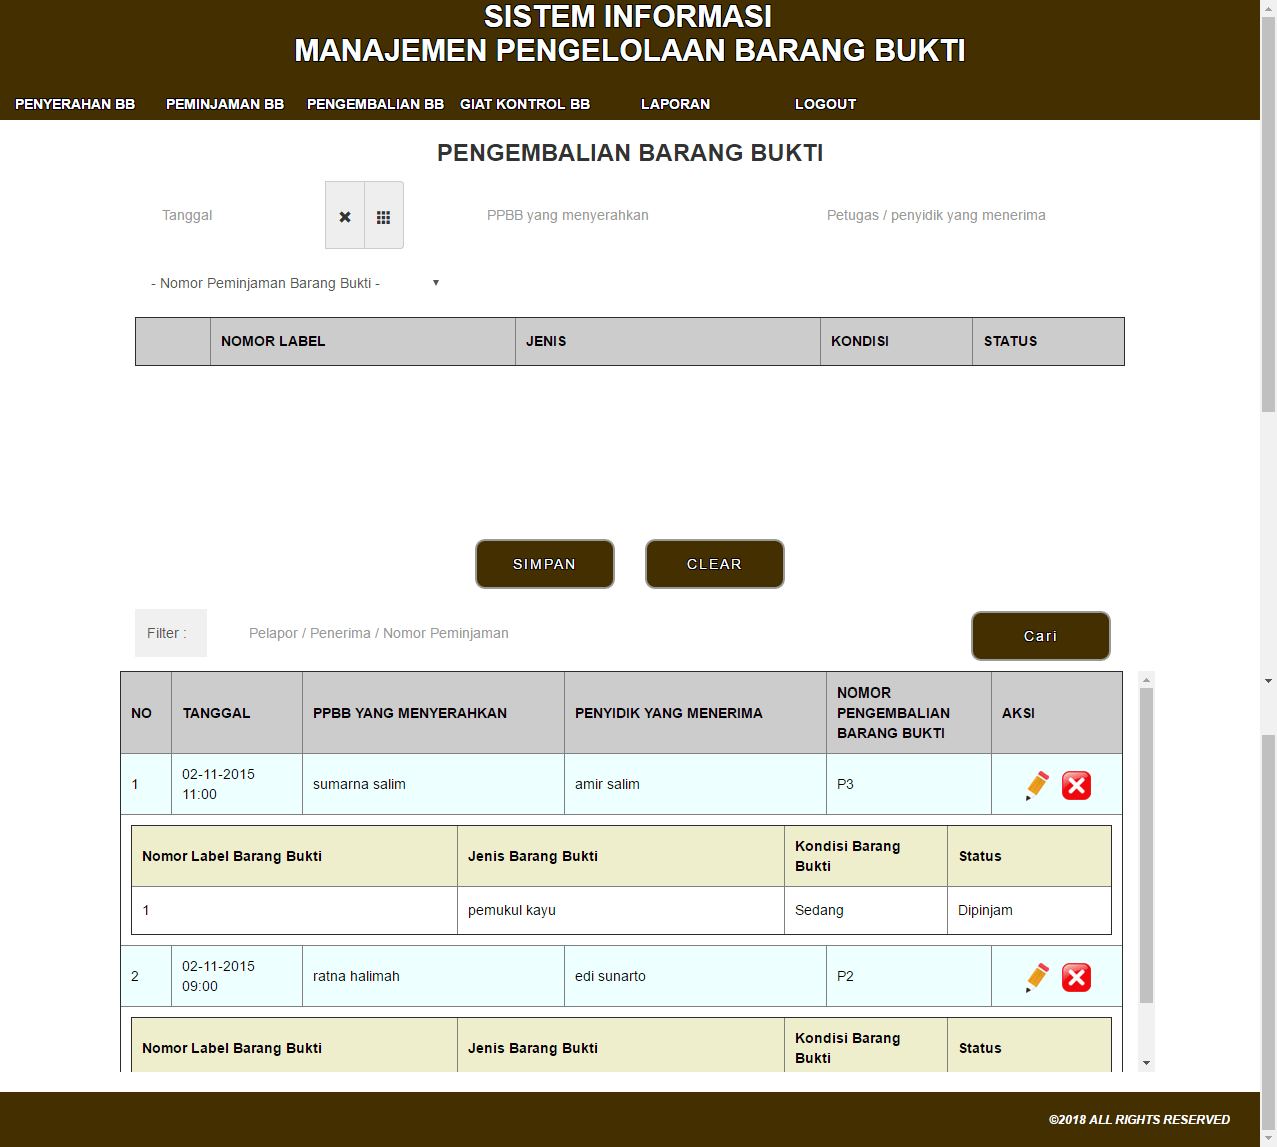
Task: Open GIAT KONTROL BB menu
Action: (525, 104)
